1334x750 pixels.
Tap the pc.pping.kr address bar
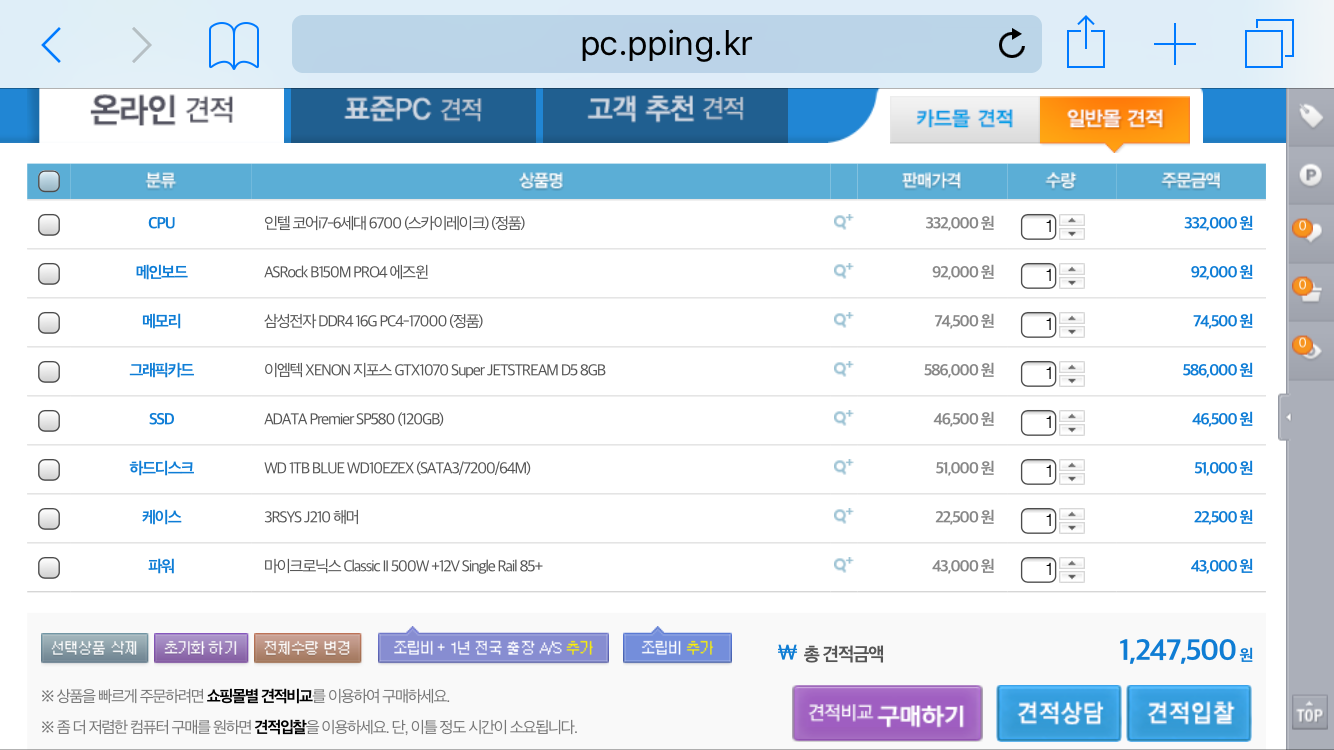coord(666,44)
